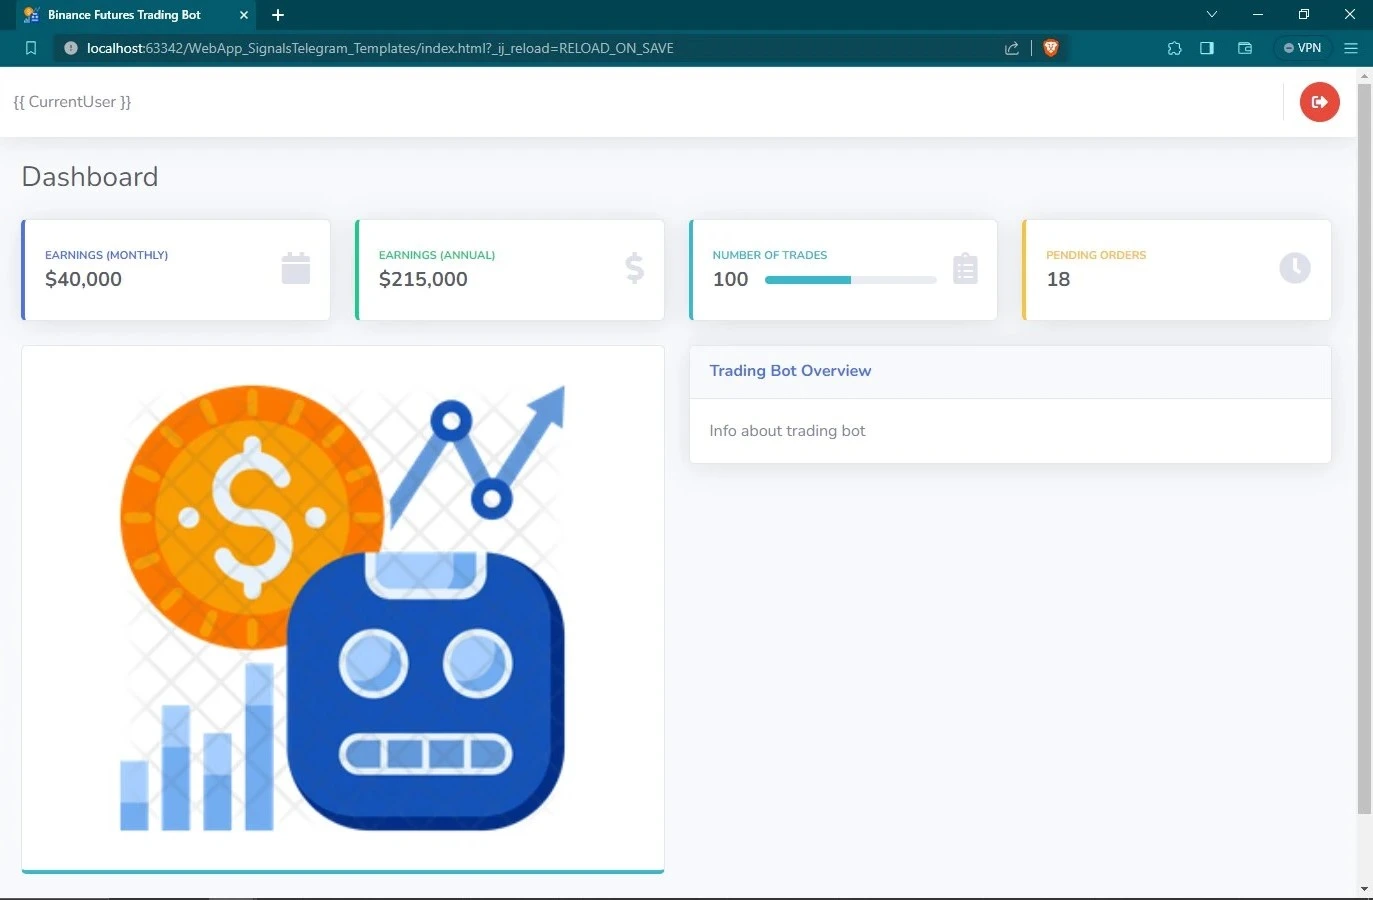Screen dimensions: 1373x900
Task: Open the browser extensions puzzle icon
Action: (x=1174, y=47)
